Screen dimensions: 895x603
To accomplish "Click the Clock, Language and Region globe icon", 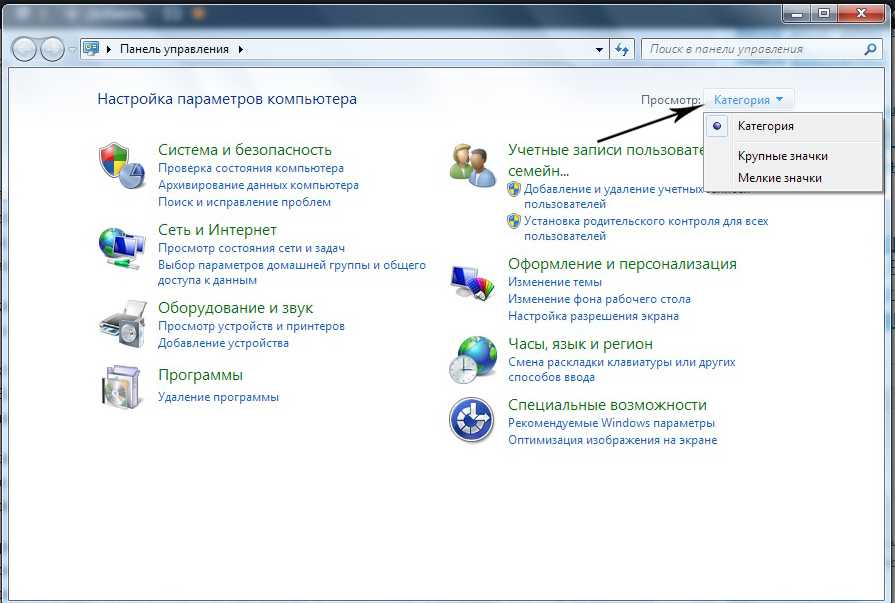I will 472,358.
